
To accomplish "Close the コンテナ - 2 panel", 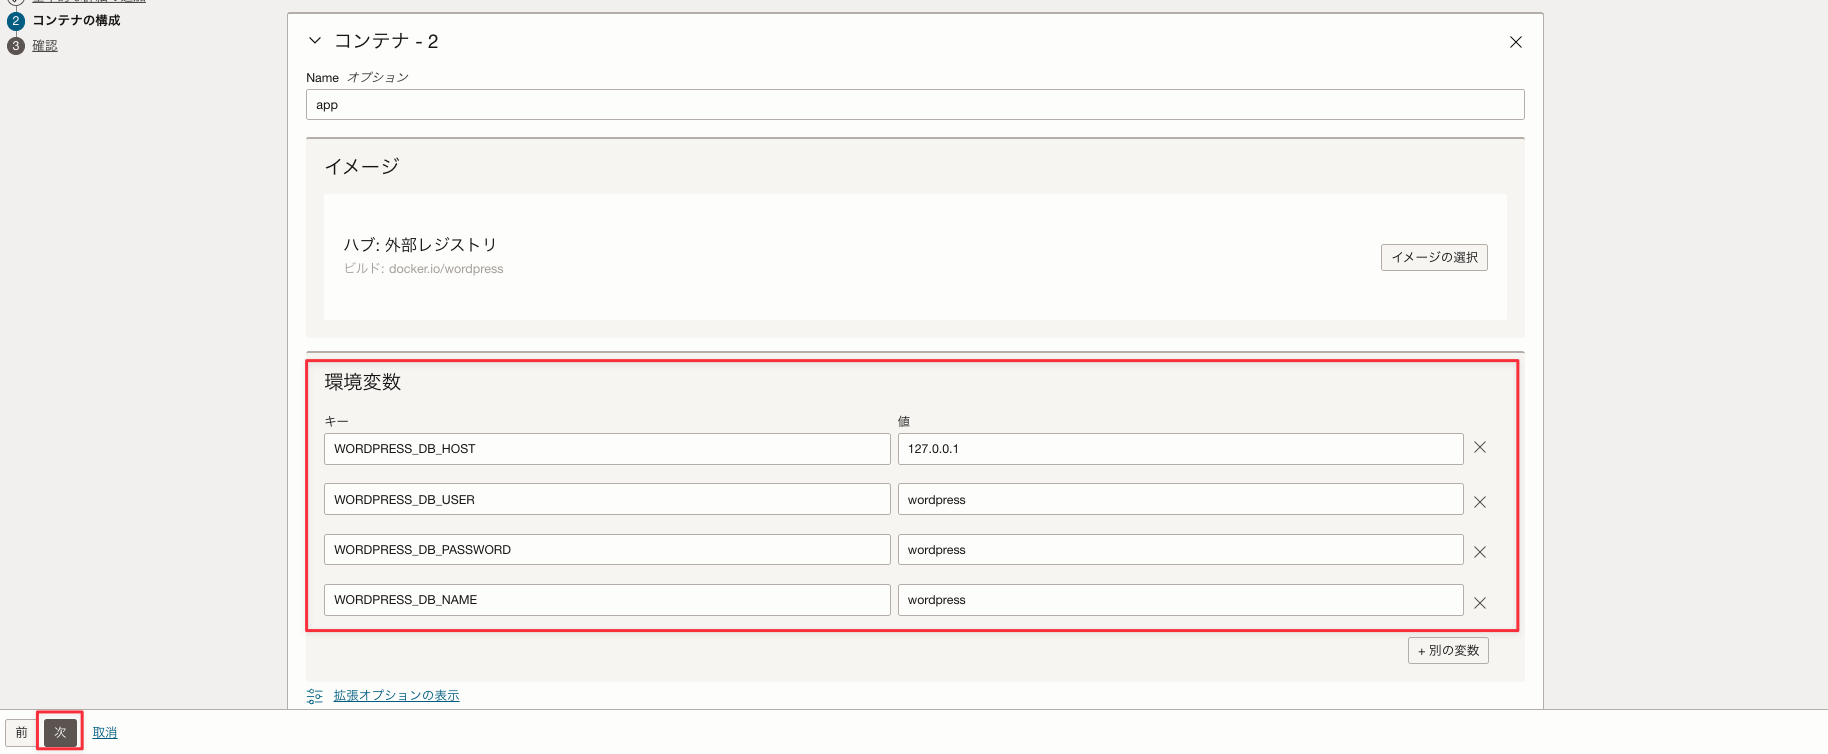I will (1515, 42).
